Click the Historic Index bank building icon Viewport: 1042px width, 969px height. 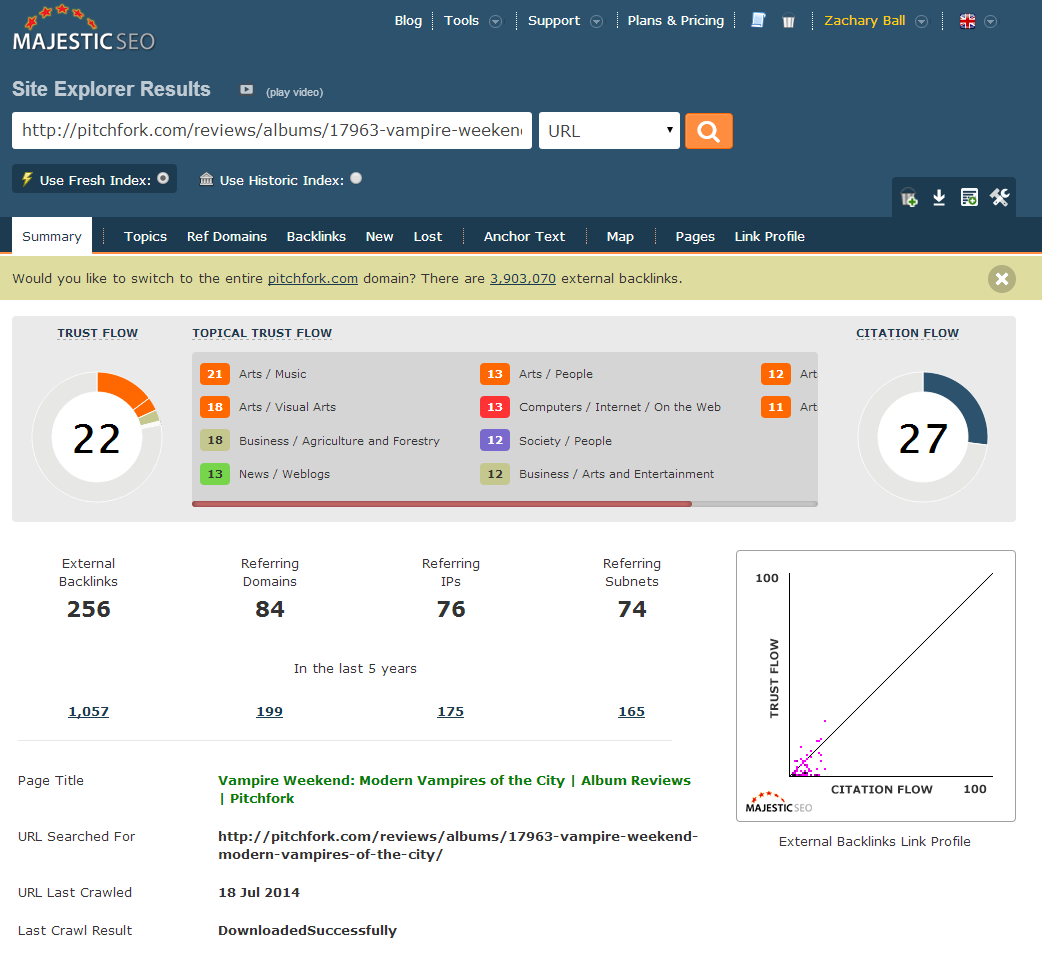pyautogui.click(x=207, y=179)
